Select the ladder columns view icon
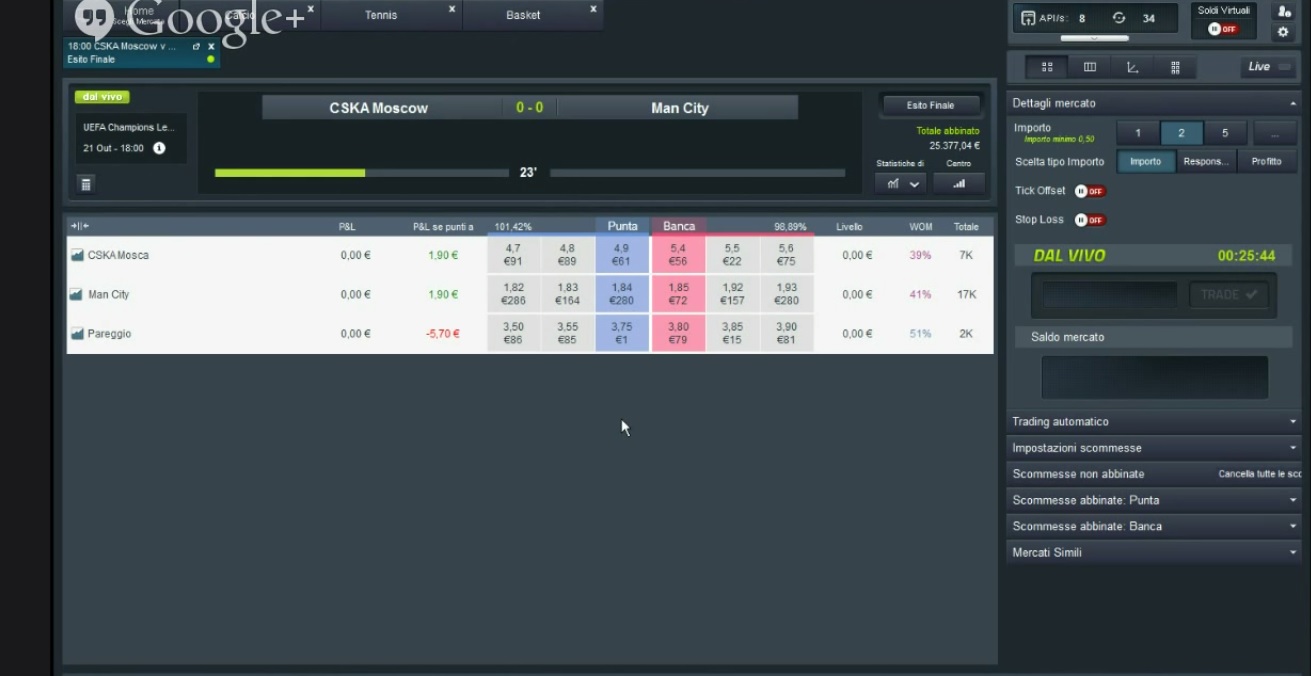The width and height of the screenshot is (1311, 676). point(1090,67)
